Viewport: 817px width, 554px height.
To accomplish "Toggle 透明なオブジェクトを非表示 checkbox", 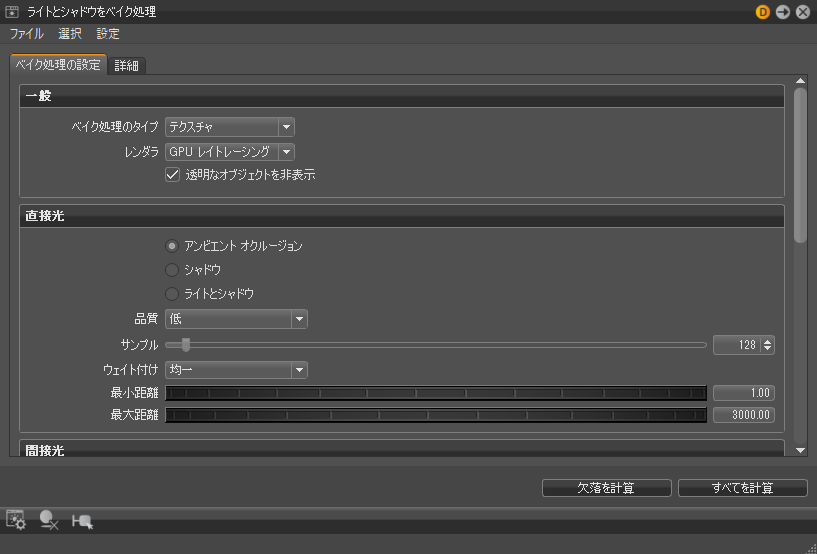I will point(172,175).
